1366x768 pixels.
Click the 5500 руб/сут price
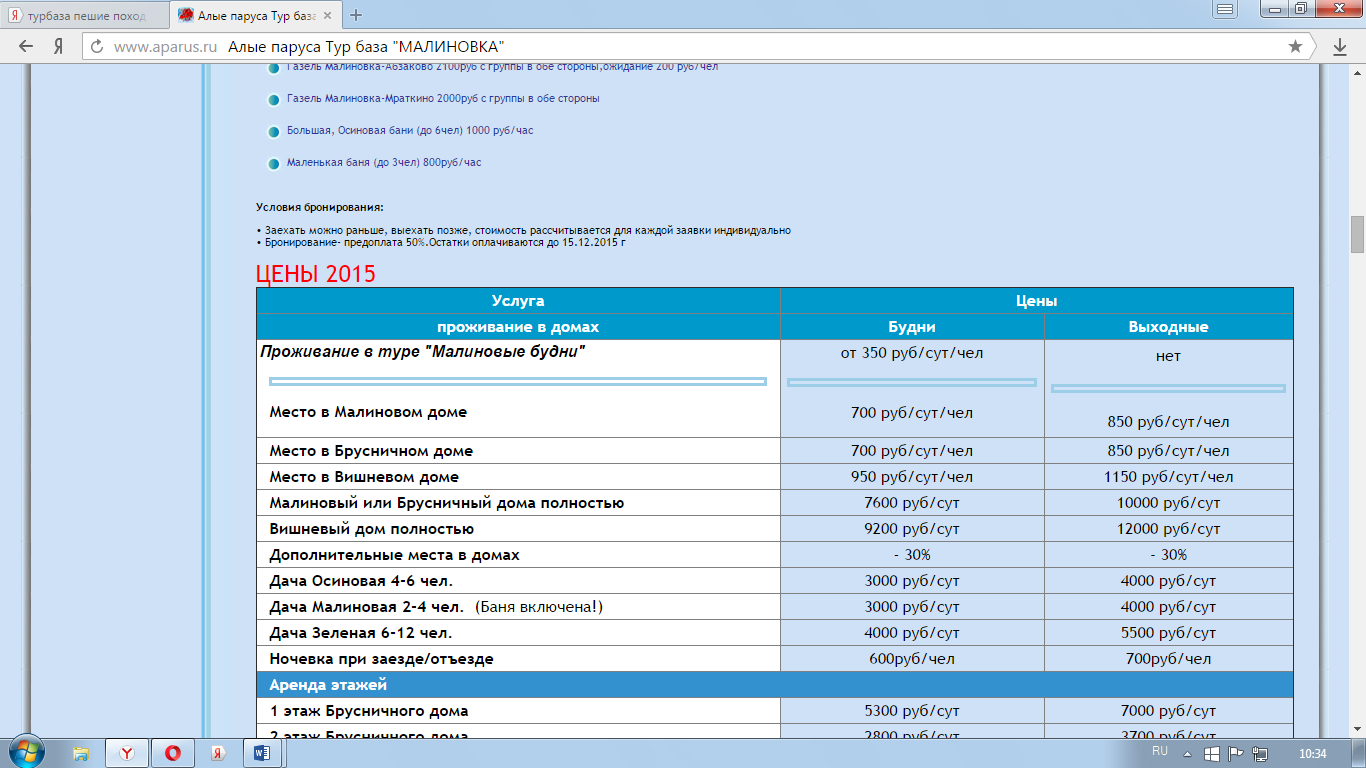pos(1168,633)
